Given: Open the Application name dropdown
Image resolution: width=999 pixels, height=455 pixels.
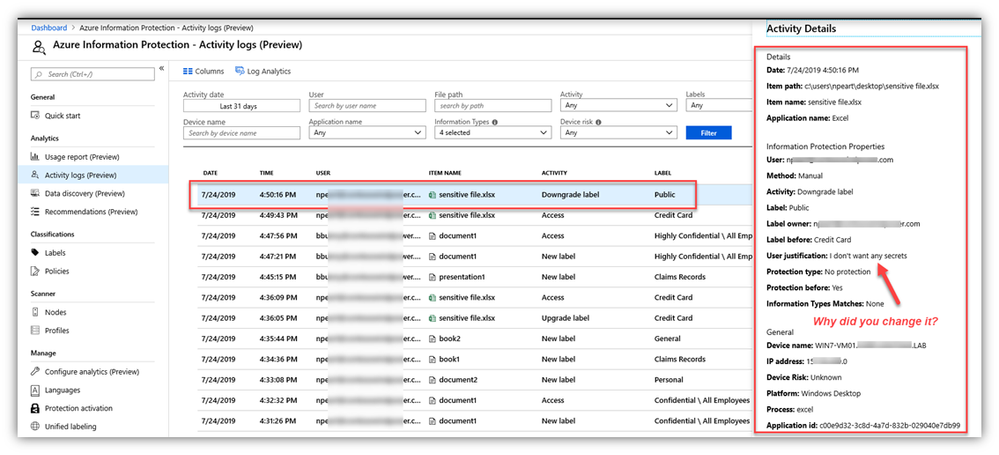Looking at the screenshot, I should click(367, 133).
